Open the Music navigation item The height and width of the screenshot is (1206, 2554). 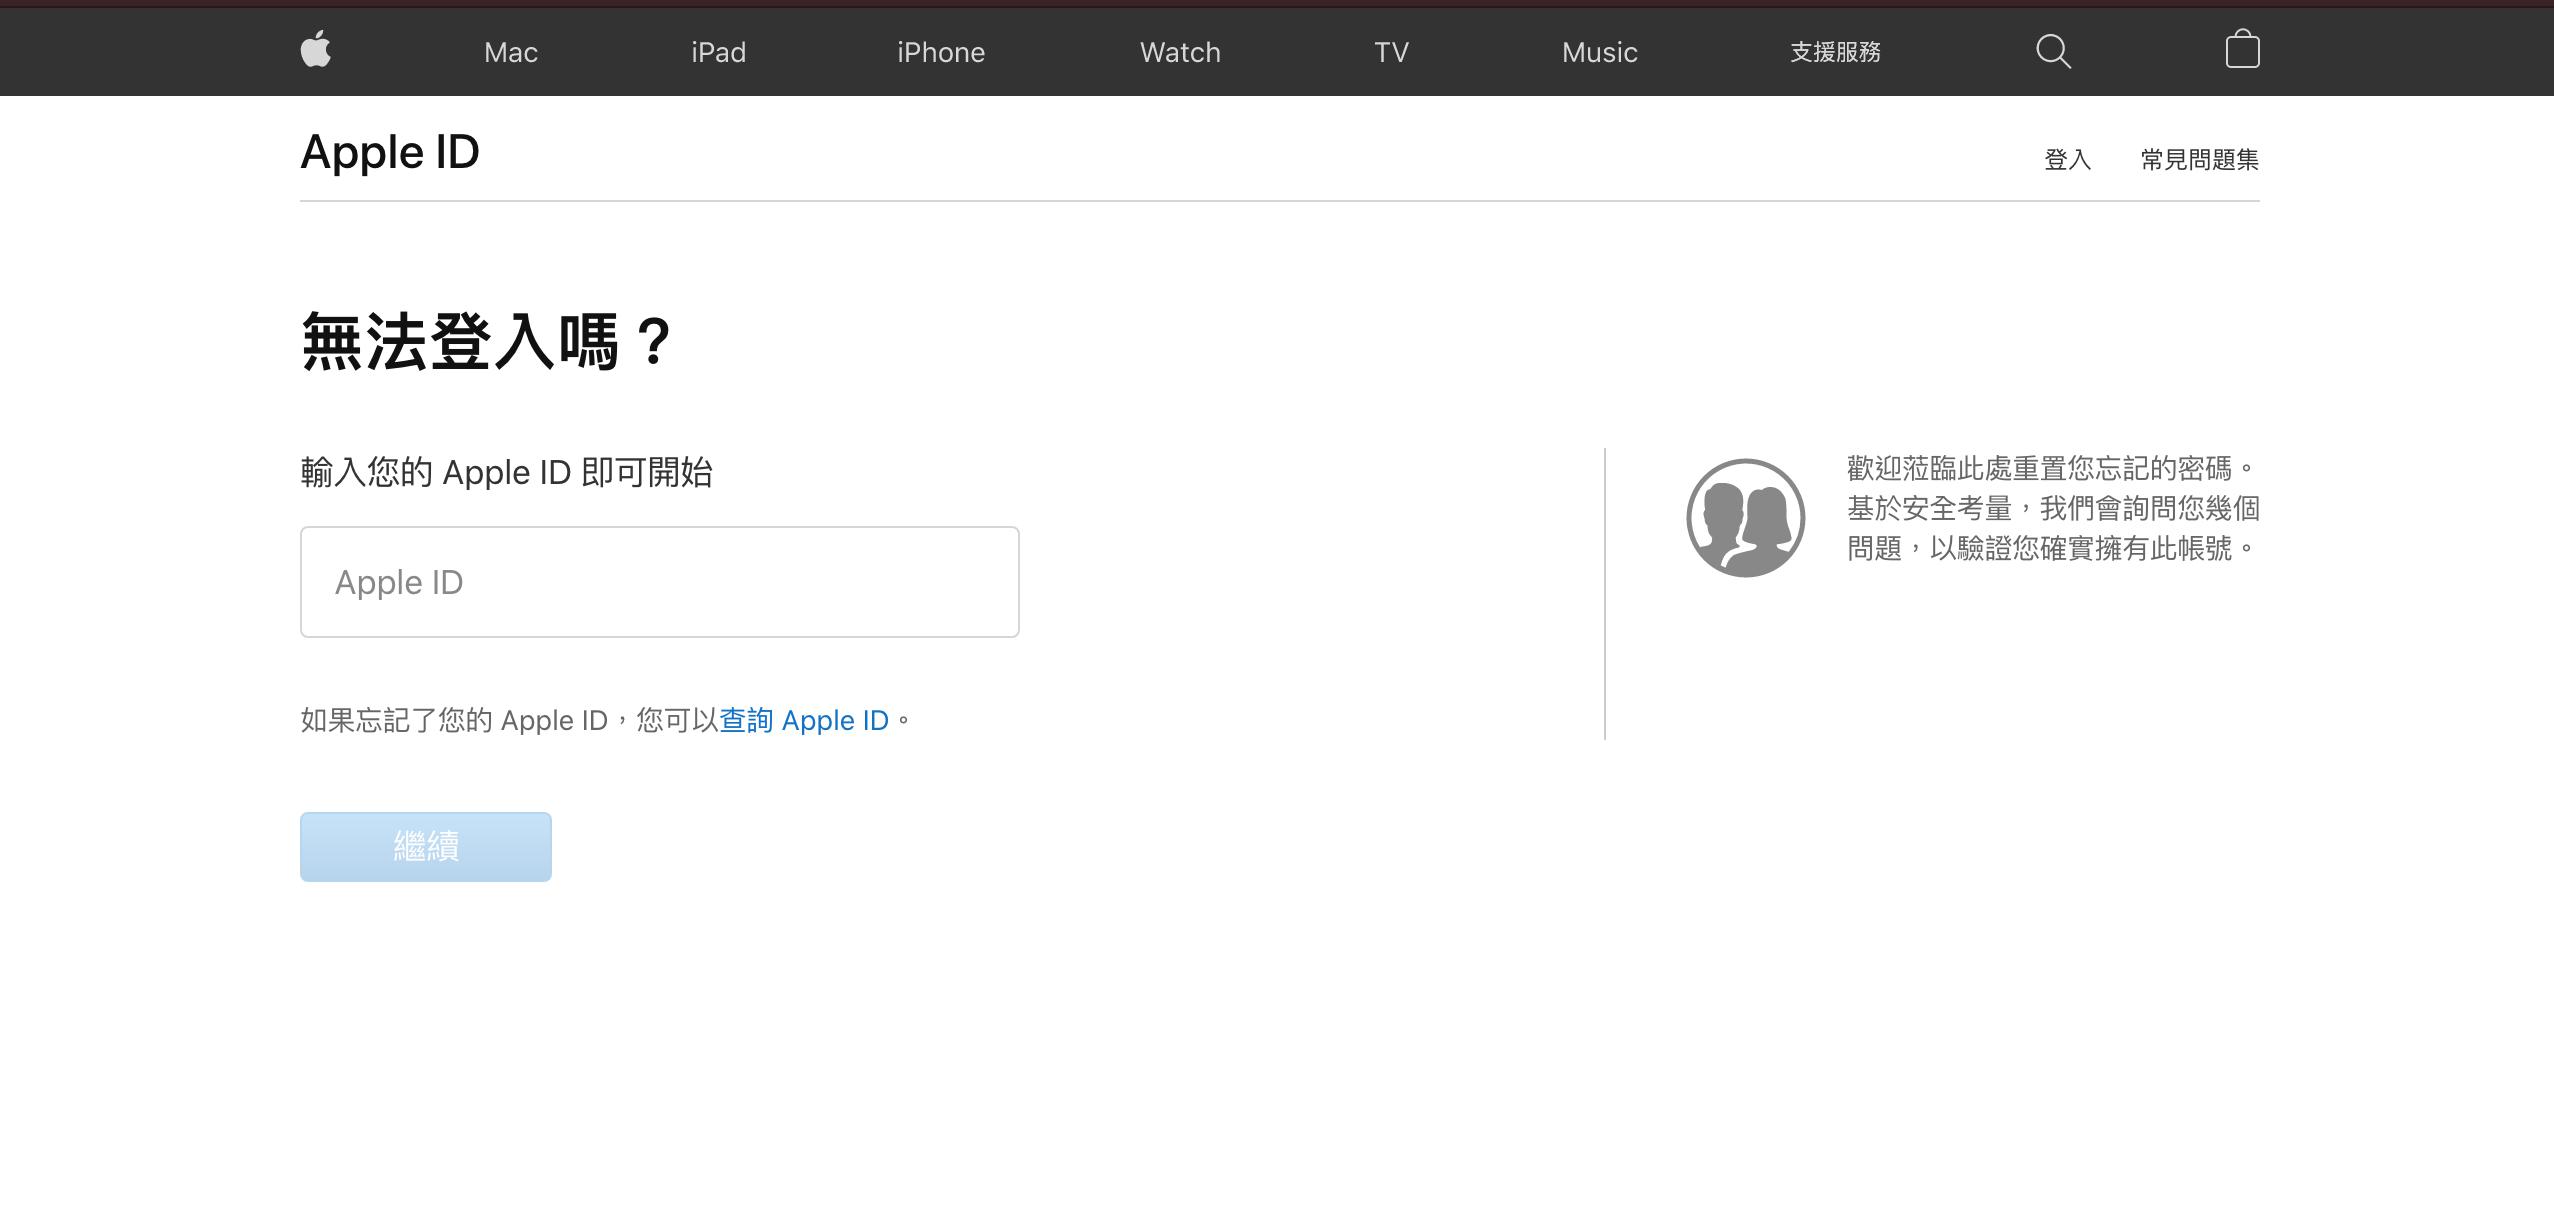pos(1599,52)
